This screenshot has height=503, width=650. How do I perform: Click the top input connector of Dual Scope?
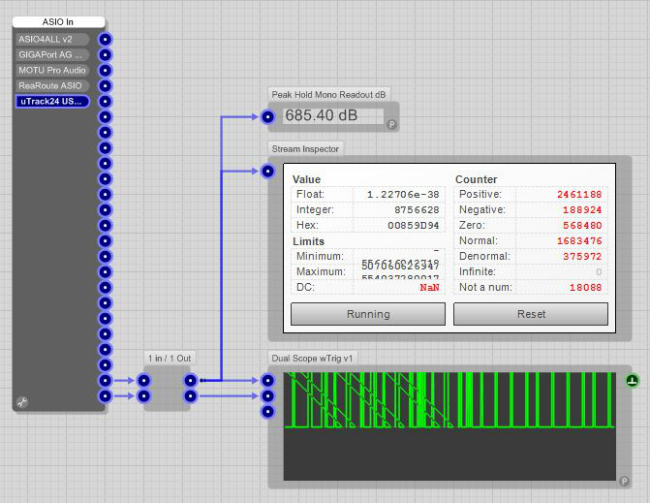268,381
